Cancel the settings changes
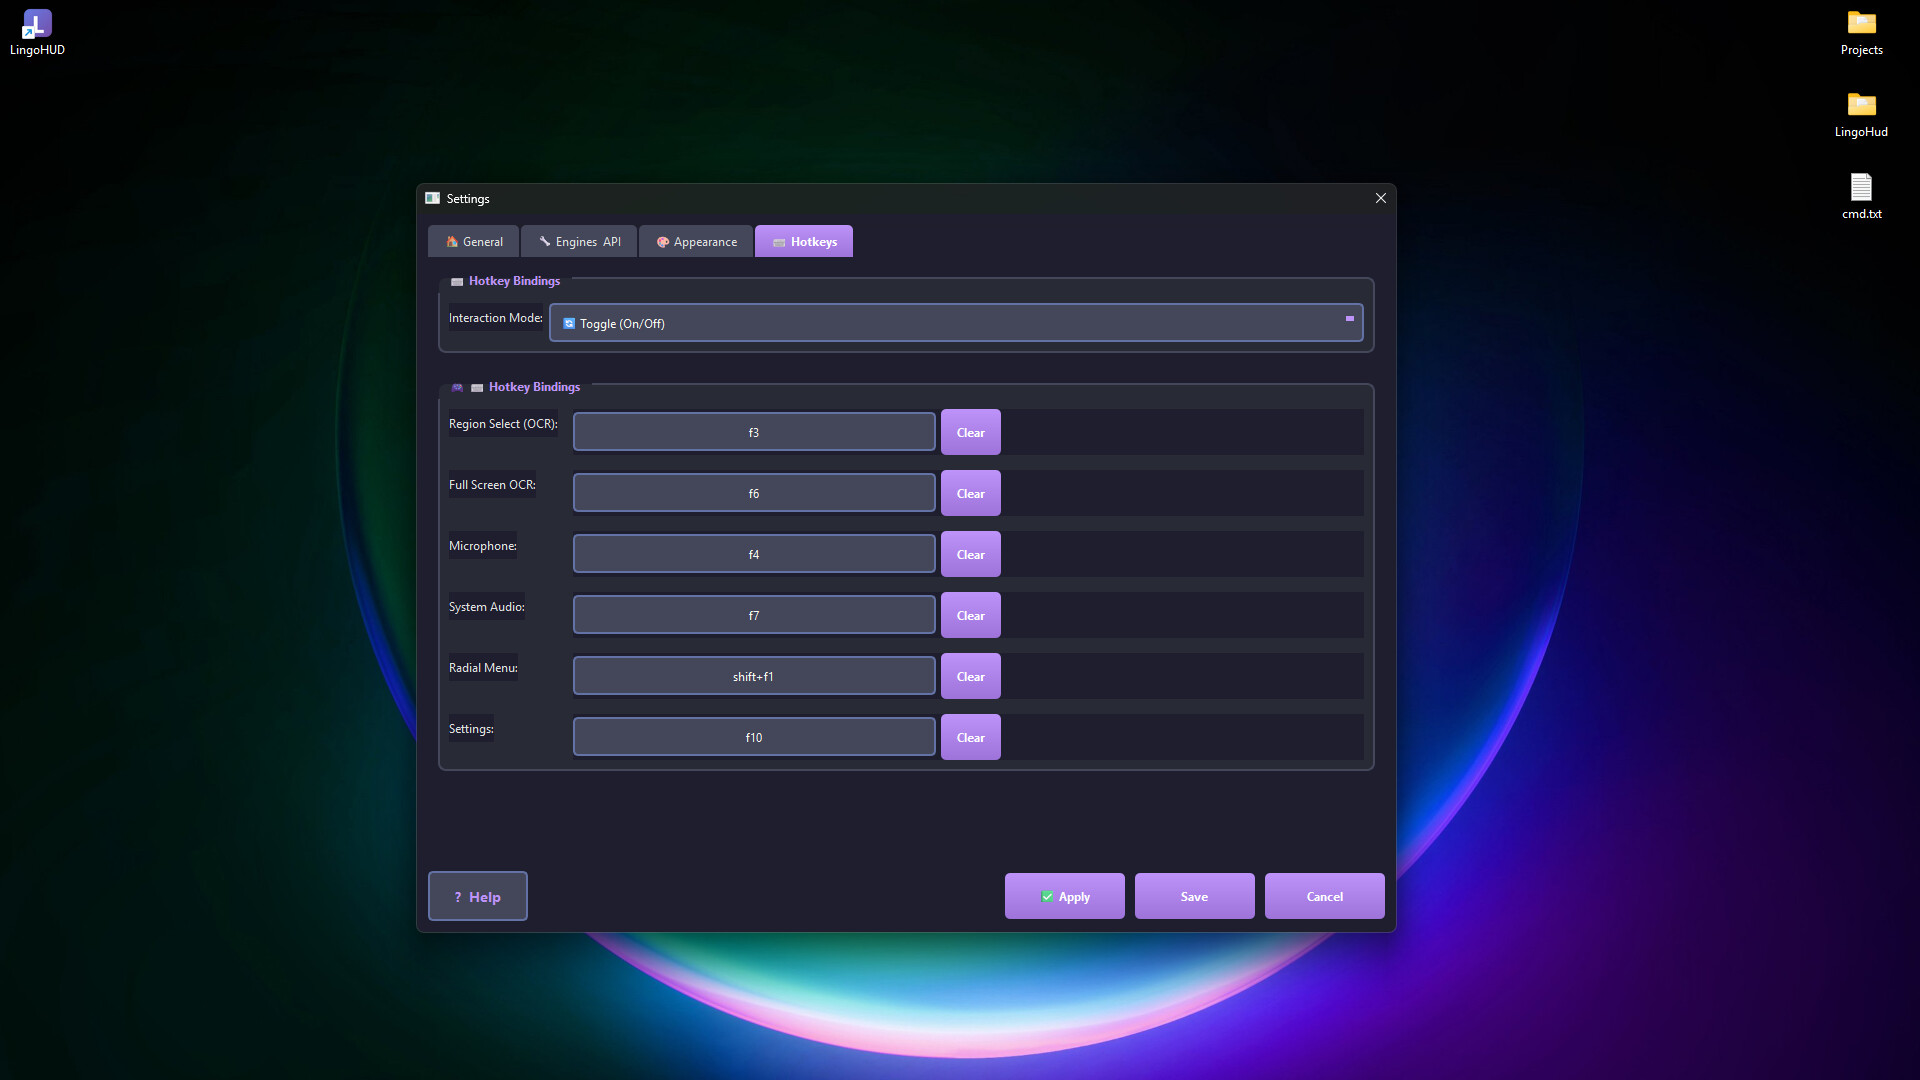This screenshot has height=1080, width=1920. [x=1324, y=896]
